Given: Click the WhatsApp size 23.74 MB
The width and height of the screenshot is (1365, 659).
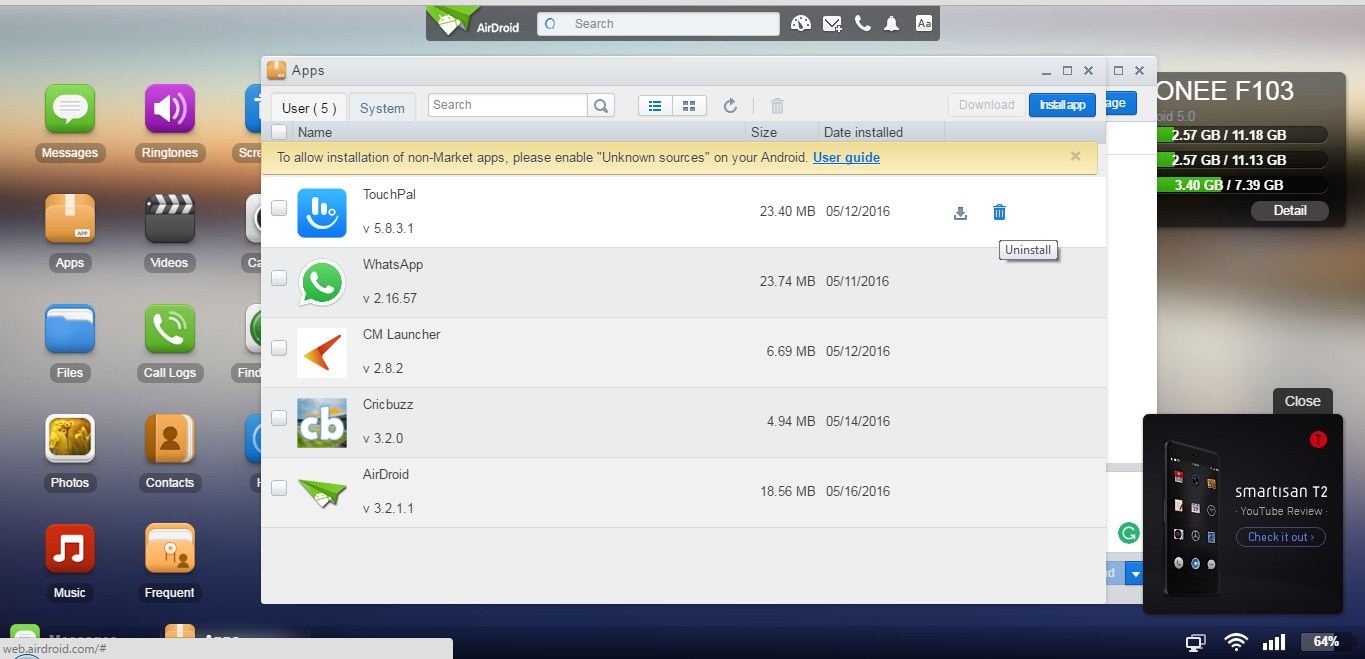Looking at the screenshot, I should [787, 282].
